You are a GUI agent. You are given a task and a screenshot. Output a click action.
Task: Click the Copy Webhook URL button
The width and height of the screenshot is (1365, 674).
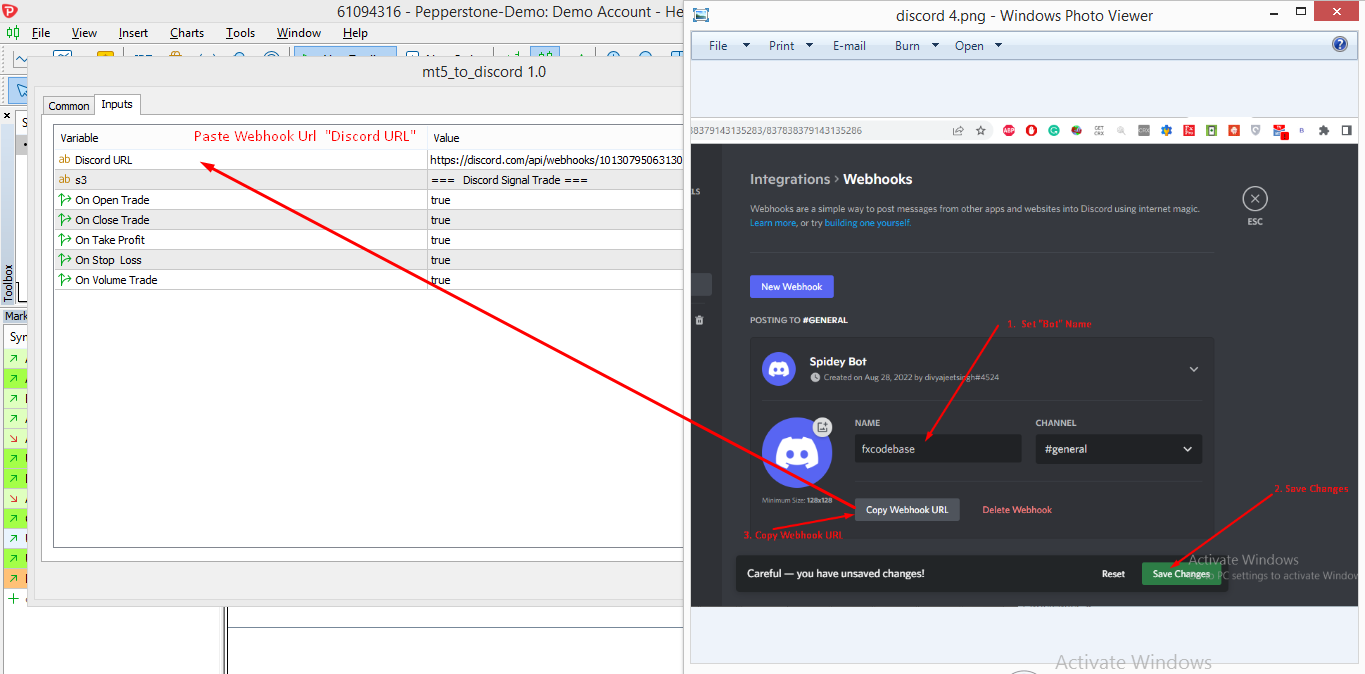point(907,510)
